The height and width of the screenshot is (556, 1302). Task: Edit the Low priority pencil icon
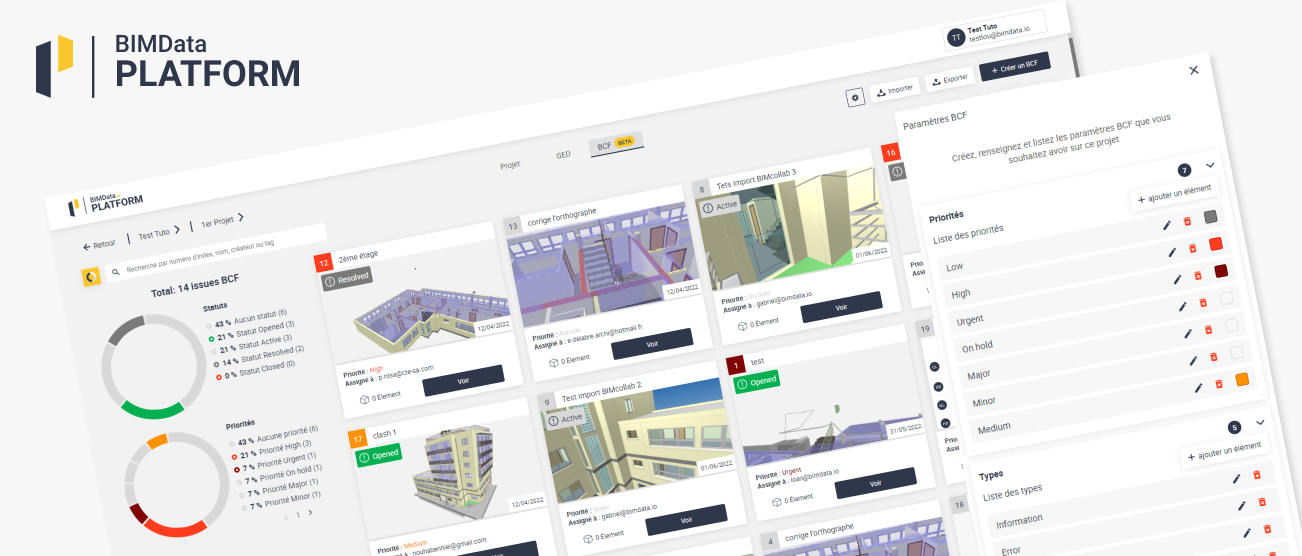[1166, 225]
